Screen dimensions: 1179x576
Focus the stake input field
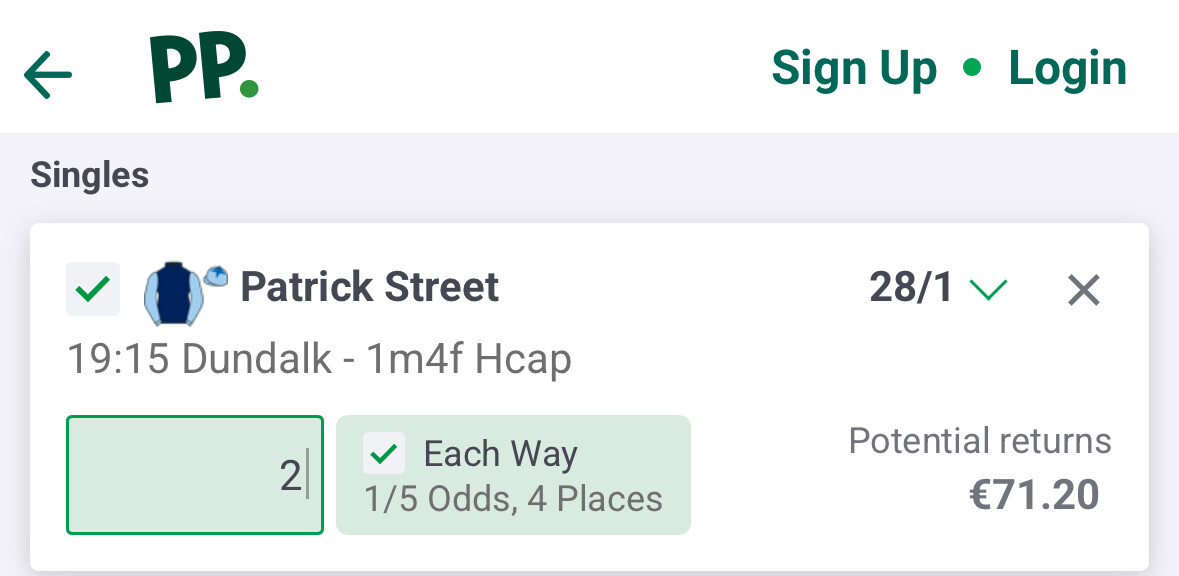[195, 475]
